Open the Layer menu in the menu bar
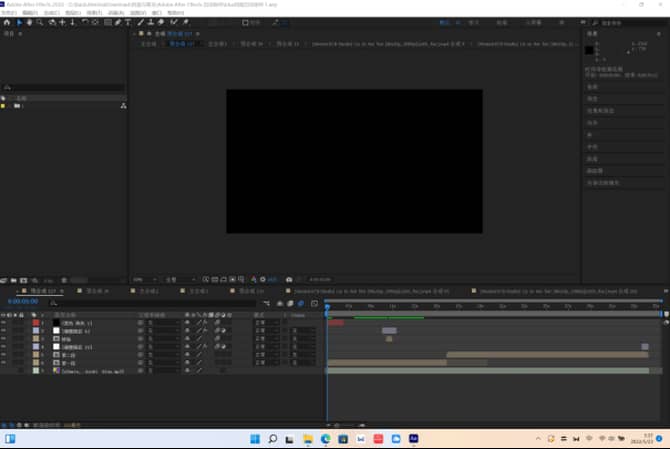The height and width of the screenshot is (449, 670). click(73, 13)
